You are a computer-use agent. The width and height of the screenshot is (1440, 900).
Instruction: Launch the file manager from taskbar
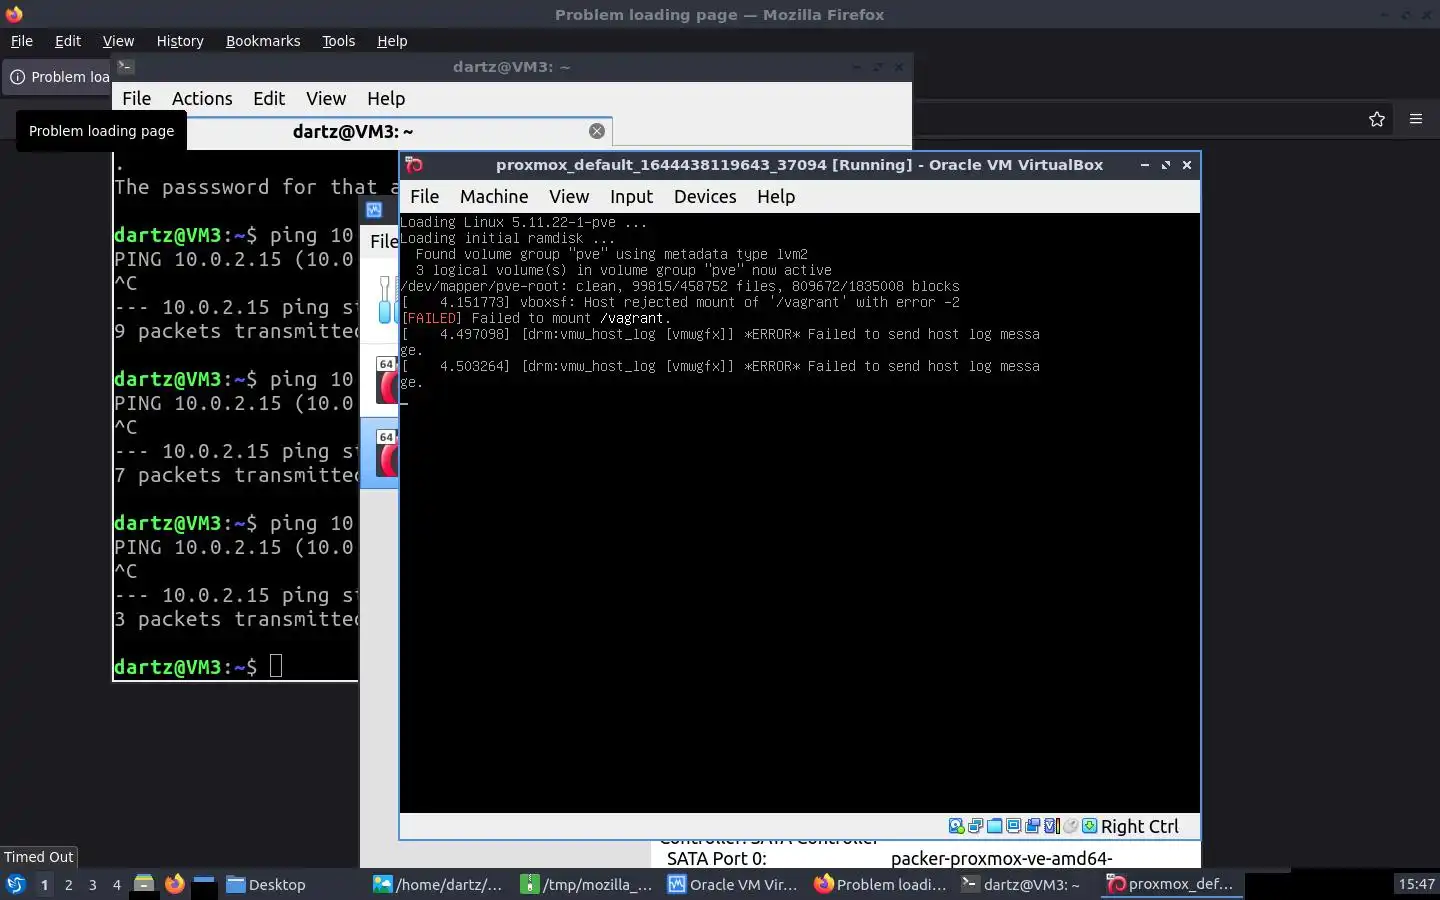point(144,884)
